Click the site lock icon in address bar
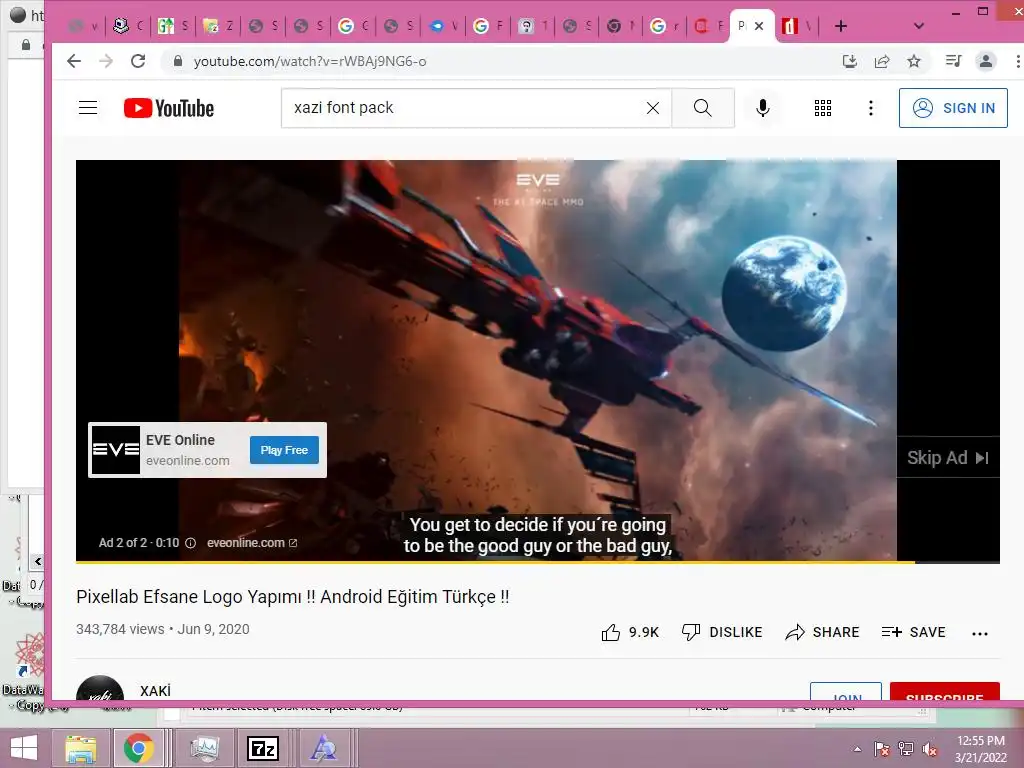The height and width of the screenshot is (768, 1024). [177, 61]
